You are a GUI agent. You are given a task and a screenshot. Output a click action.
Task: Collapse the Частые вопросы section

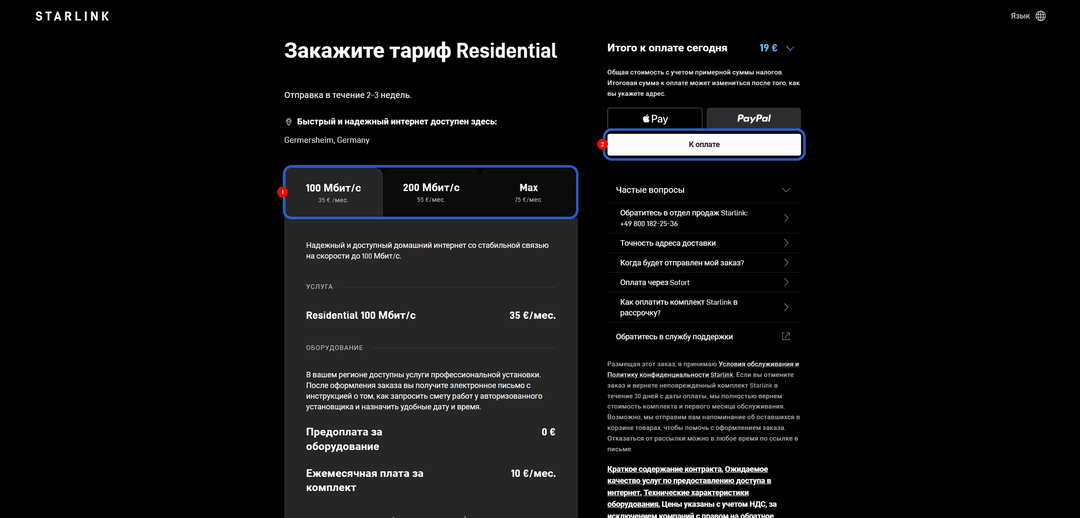point(704,190)
